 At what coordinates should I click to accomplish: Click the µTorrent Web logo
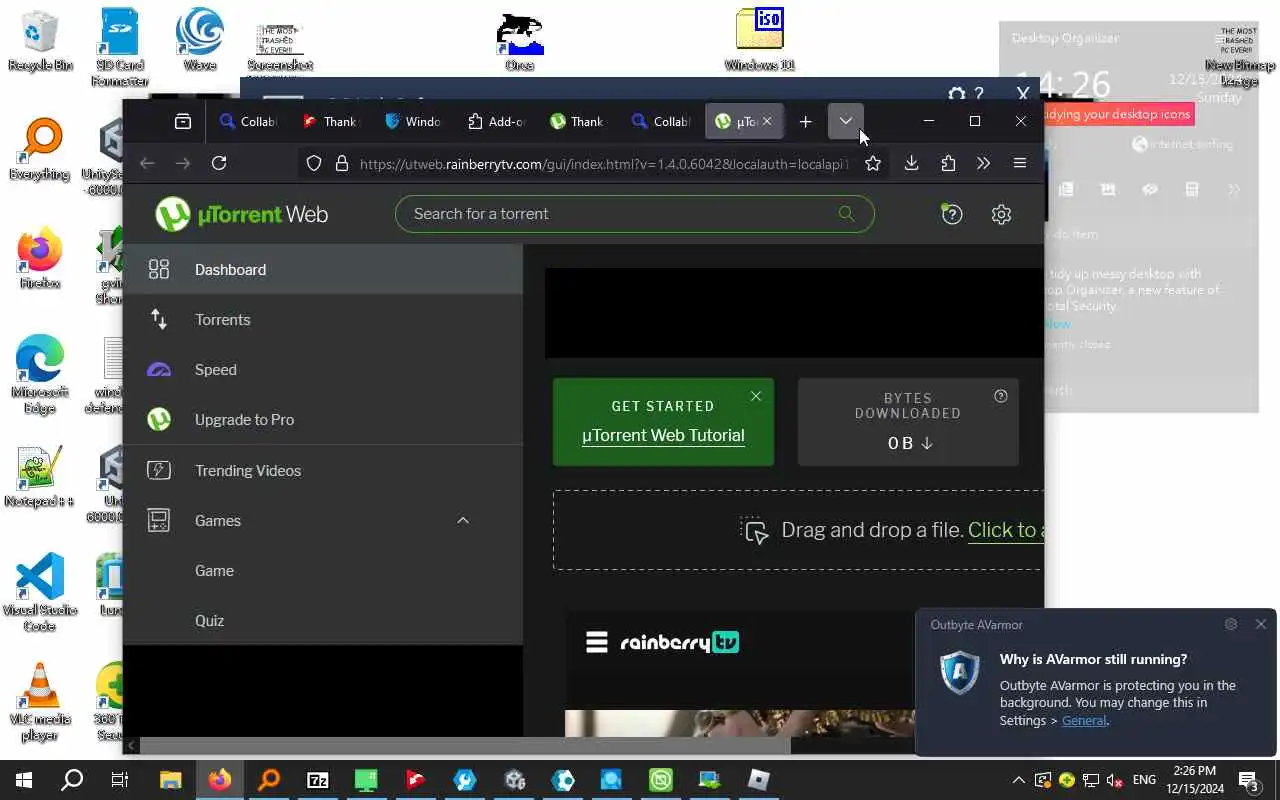pyautogui.click(x=242, y=214)
